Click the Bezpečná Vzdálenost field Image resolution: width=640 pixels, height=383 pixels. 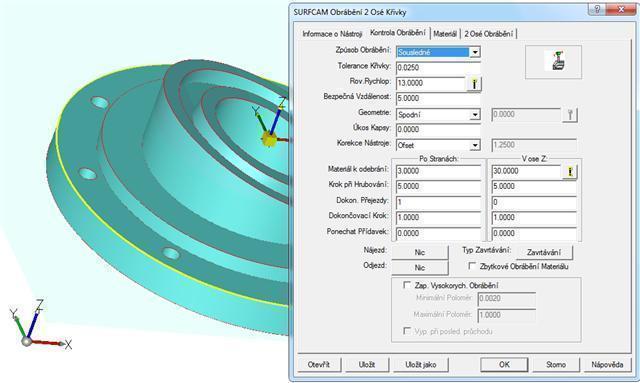click(438, 98)
